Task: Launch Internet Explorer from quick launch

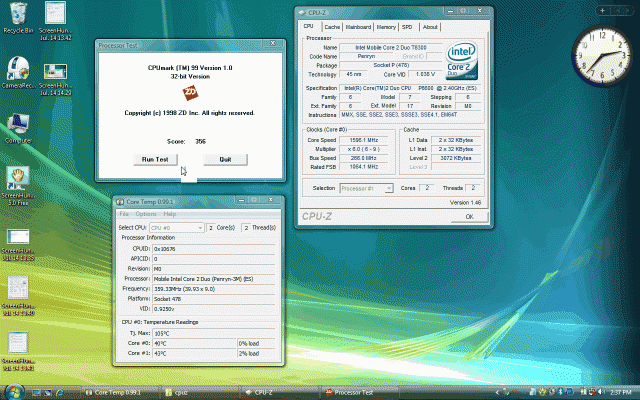Action: point(60,393)
